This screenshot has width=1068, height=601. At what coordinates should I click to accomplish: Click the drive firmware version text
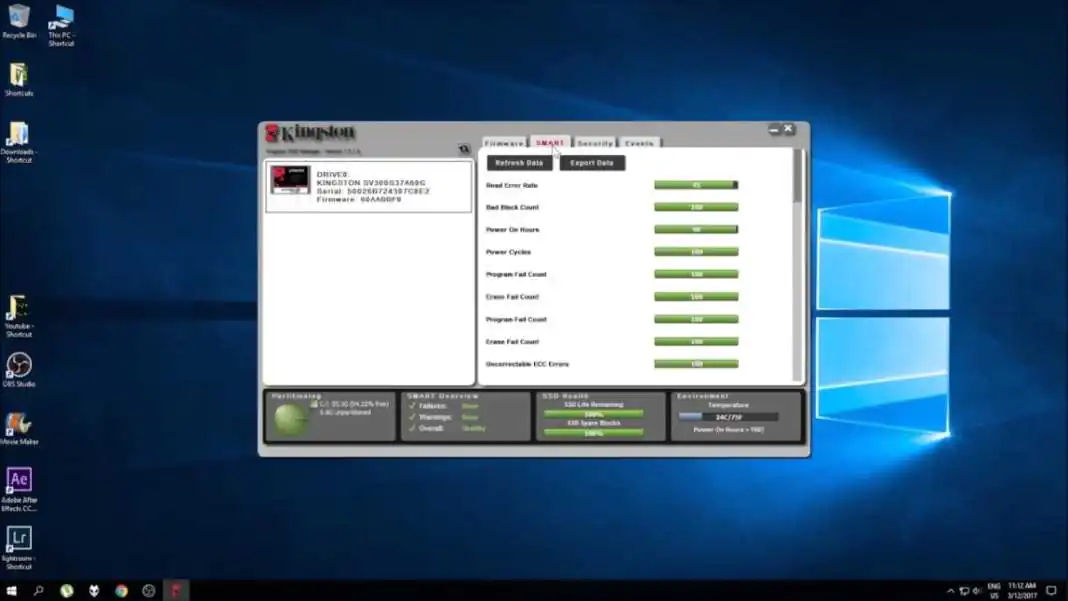tap(359, 200)
